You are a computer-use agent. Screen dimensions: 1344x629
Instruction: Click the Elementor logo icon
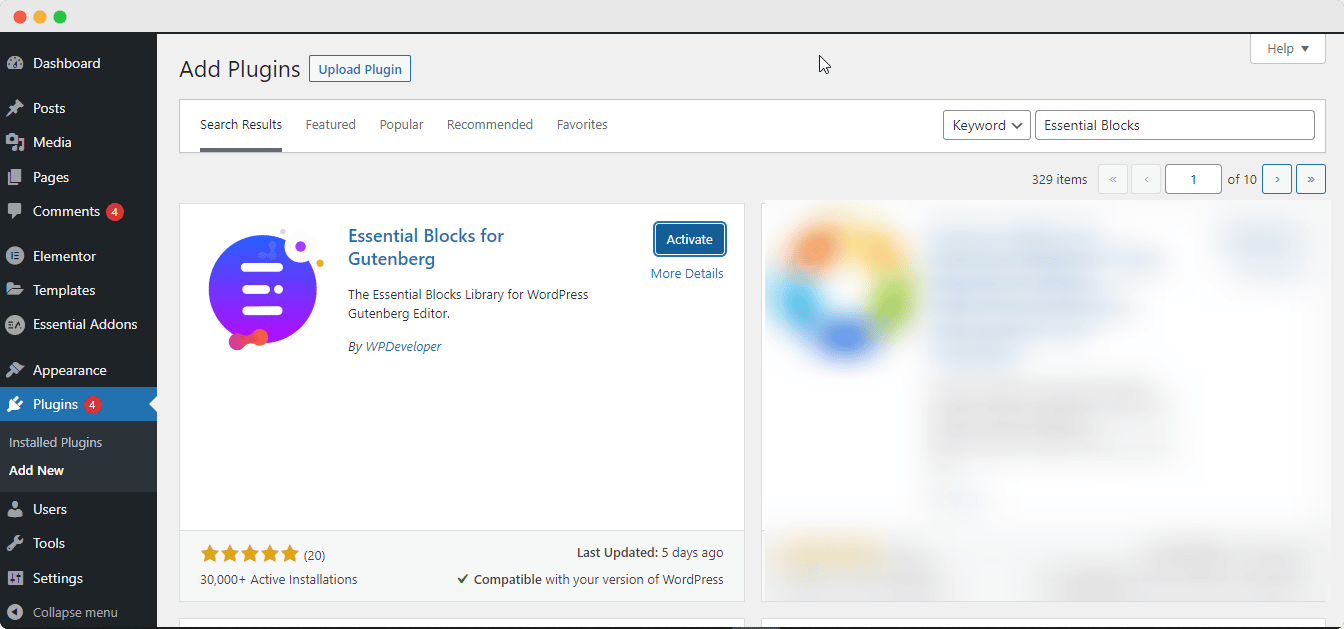point(15,256)
